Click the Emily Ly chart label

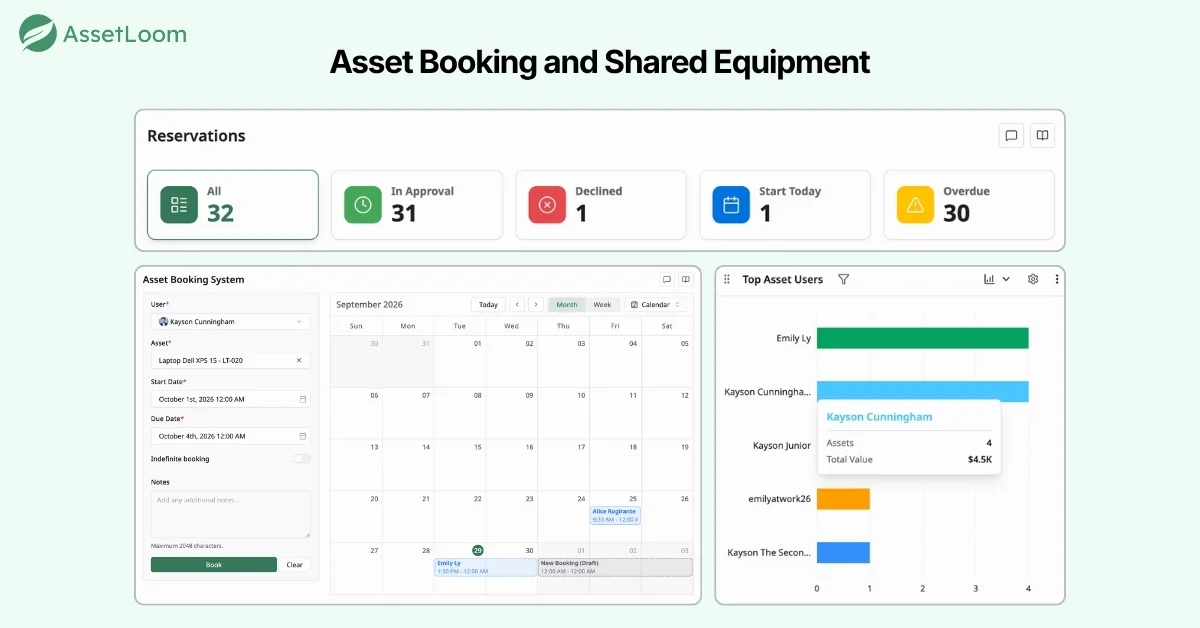click(x=793, y=338)
